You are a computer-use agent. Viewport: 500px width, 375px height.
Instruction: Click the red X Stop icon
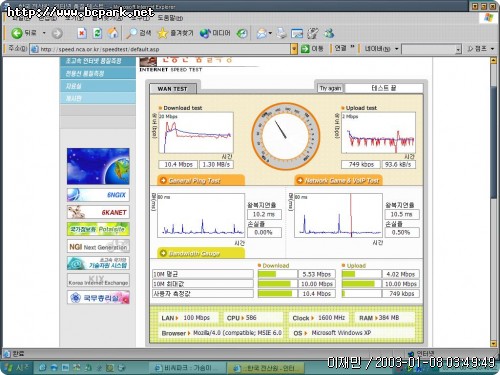tap(82, 33)
